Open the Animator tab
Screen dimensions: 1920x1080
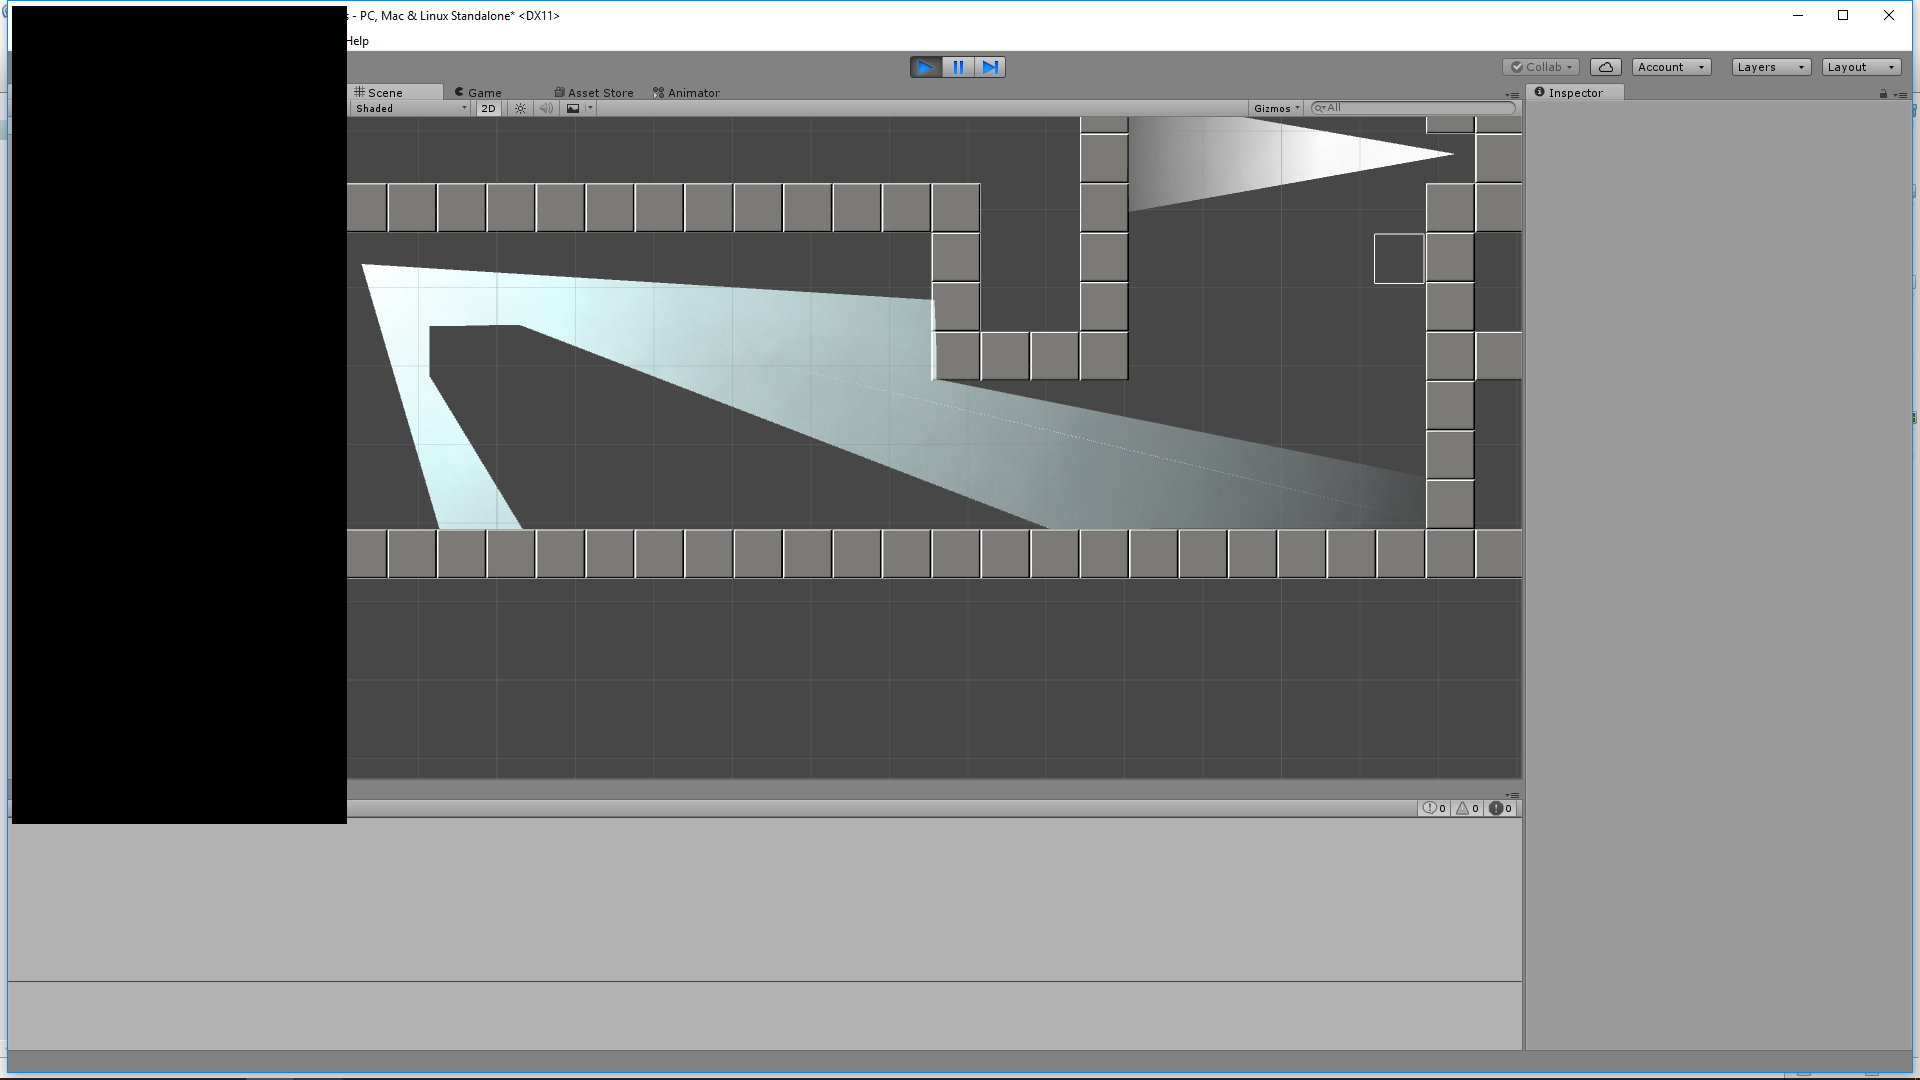click(x=686, y=92)
